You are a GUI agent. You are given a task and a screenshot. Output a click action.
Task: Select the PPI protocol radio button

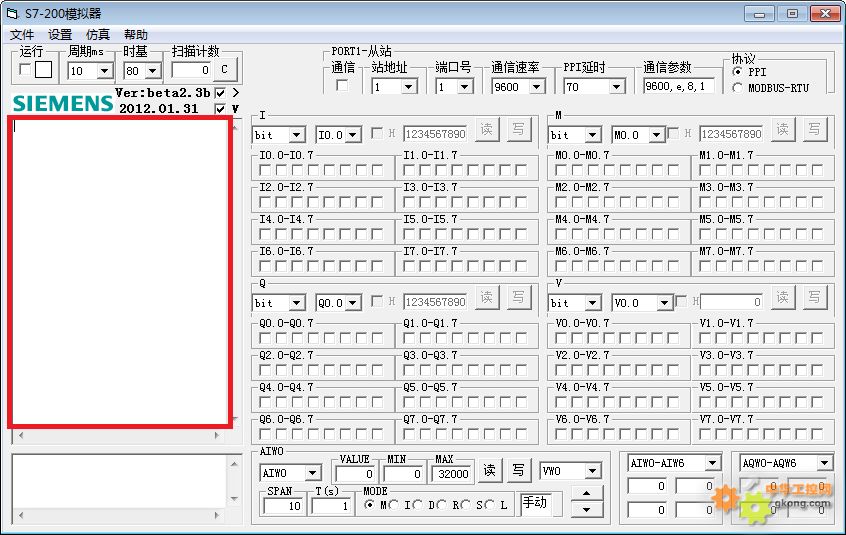[x=738, y=72]
